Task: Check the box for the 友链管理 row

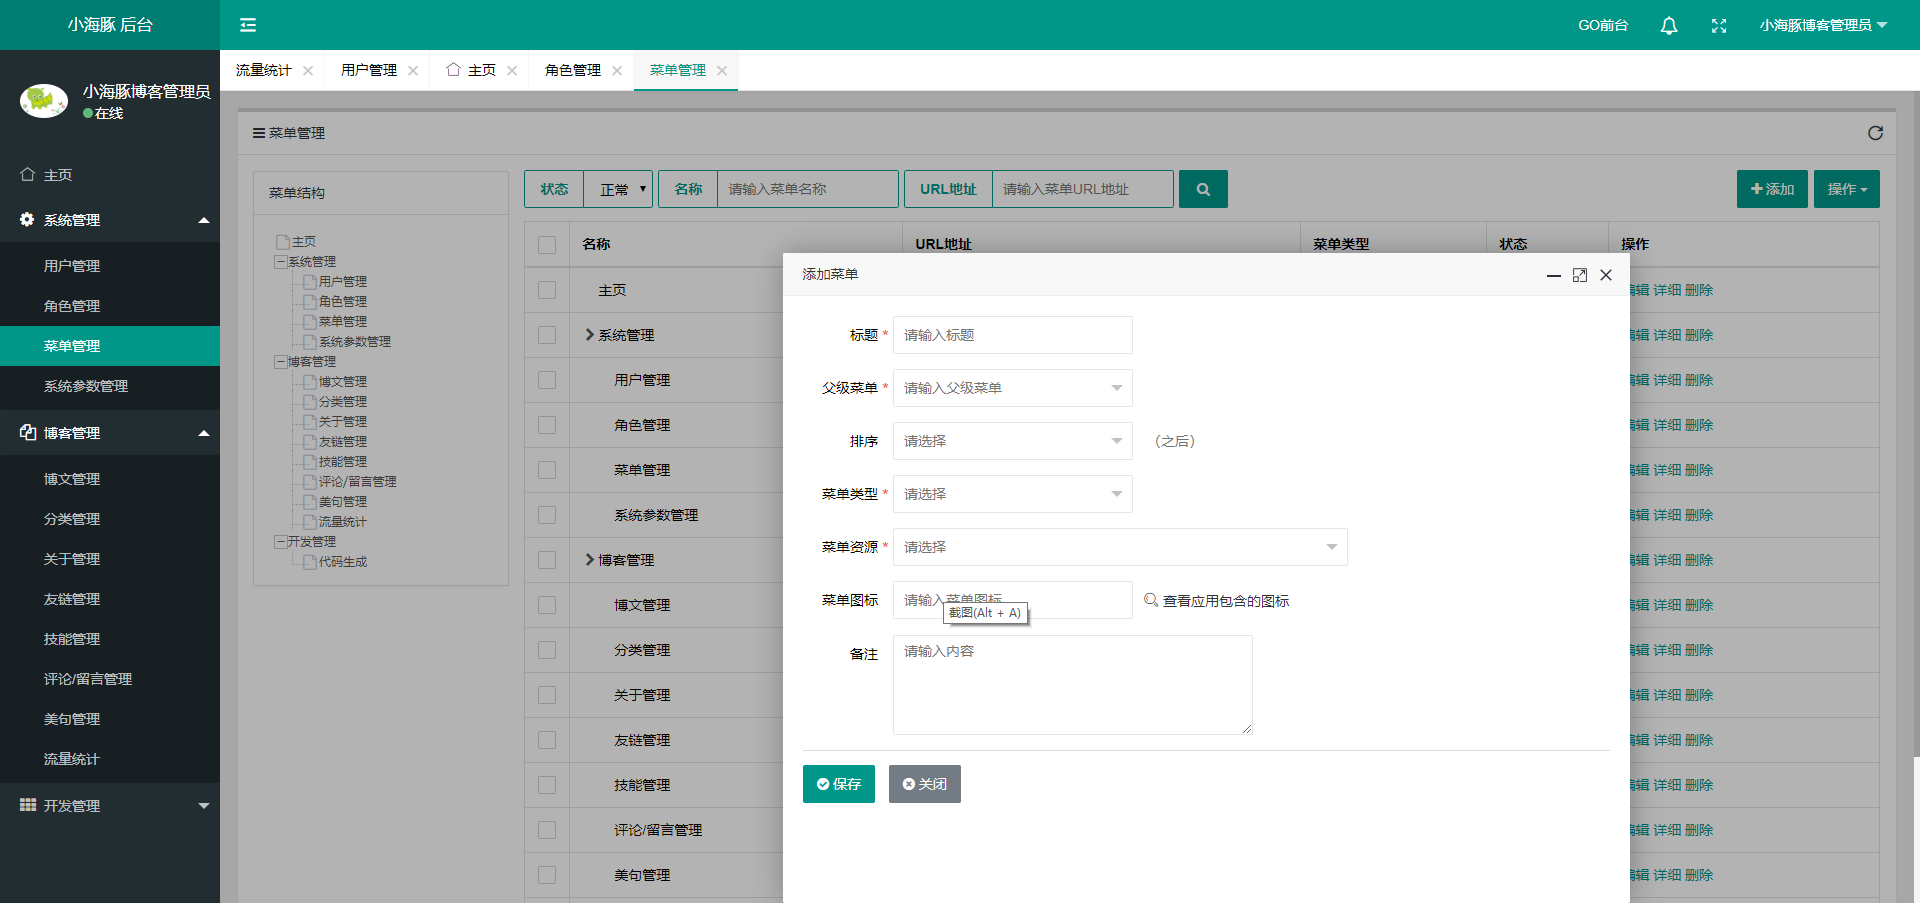Action: [x=547, y=740]
